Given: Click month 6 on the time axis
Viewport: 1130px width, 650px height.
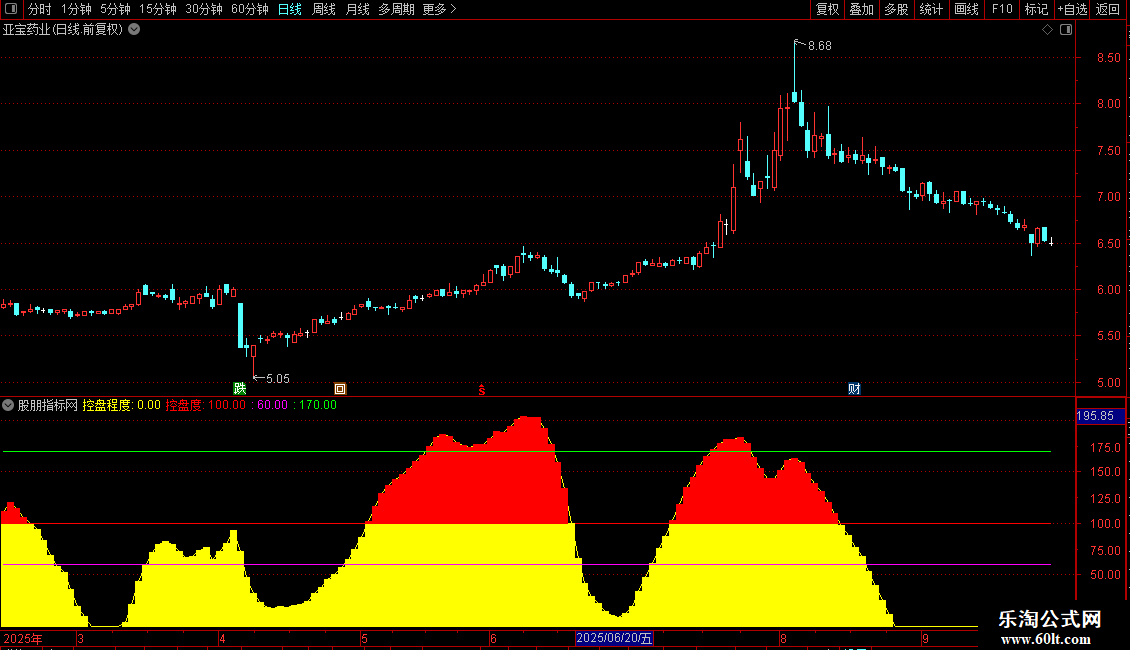Looking at the screenshot, I should pyautogui.click(x=493, y=638).
